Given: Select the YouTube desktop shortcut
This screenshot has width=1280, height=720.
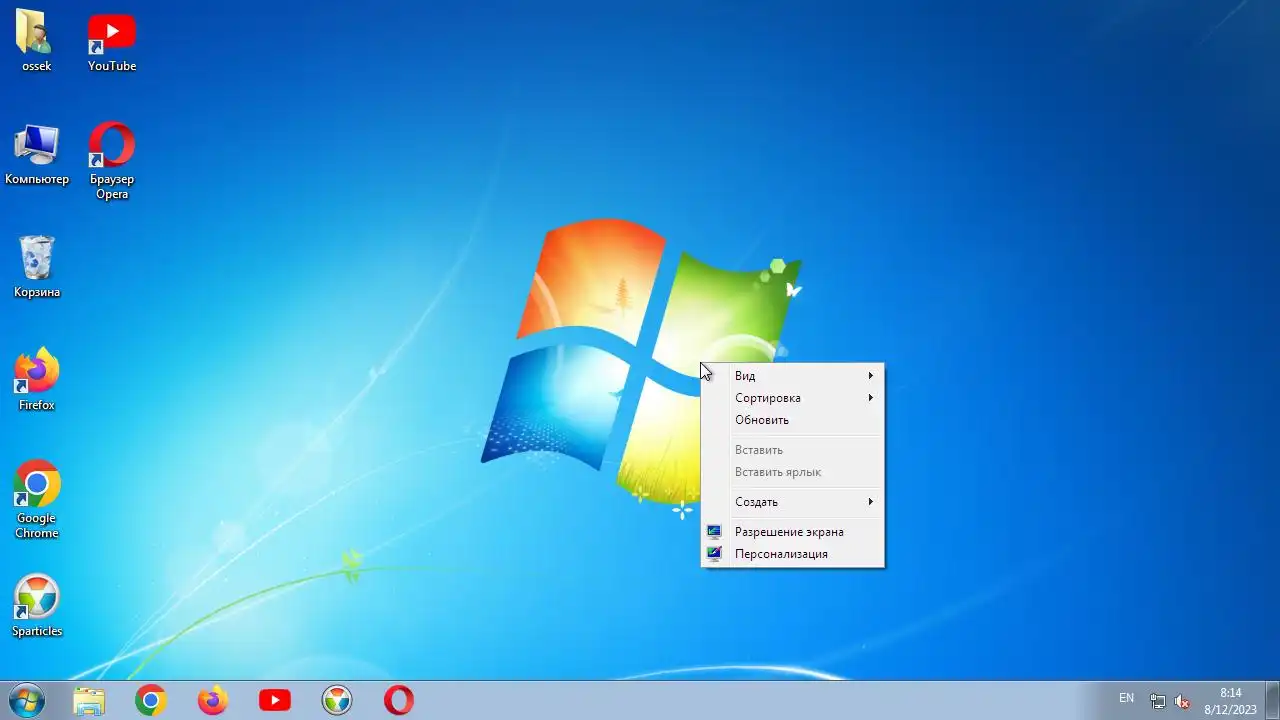Looking at the screenshot, I should 112,42.
